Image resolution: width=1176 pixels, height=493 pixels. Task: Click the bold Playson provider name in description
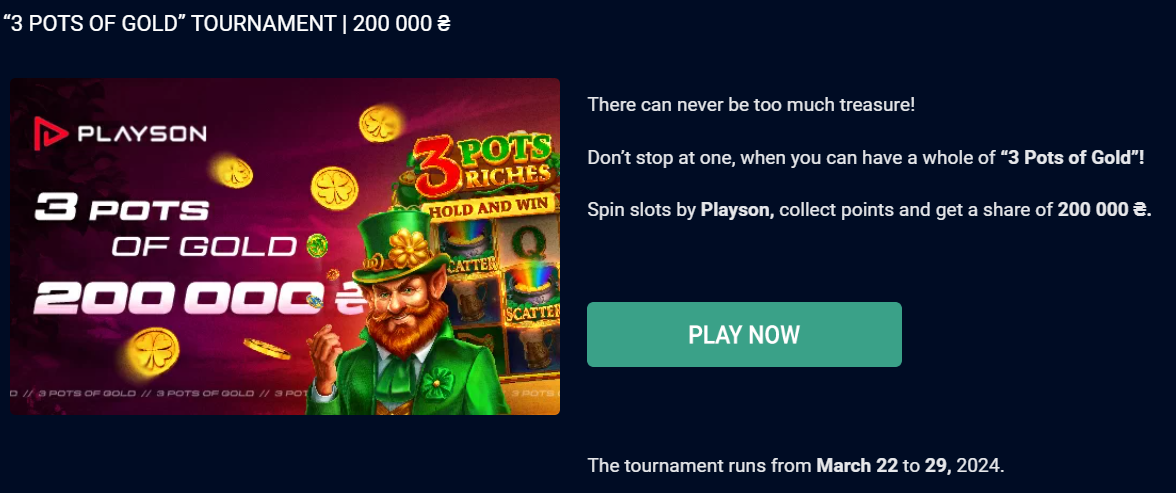737,210
